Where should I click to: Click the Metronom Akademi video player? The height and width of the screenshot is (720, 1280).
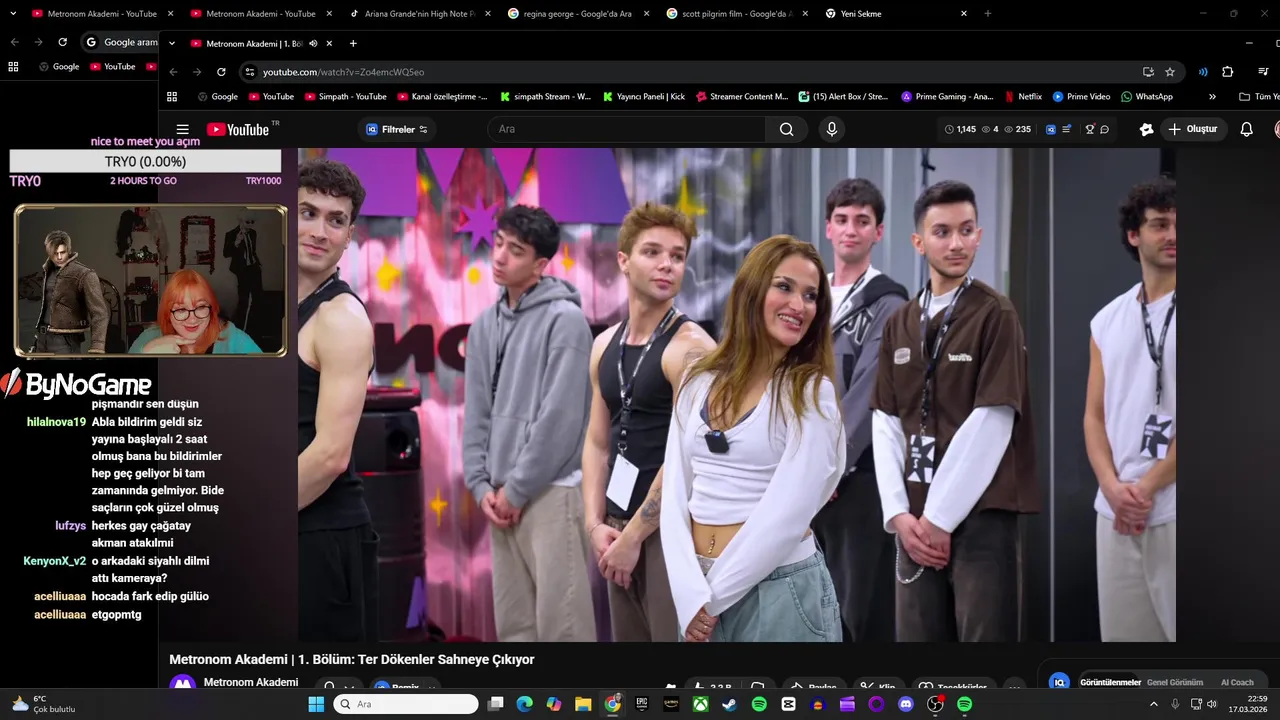coord(736,395)
